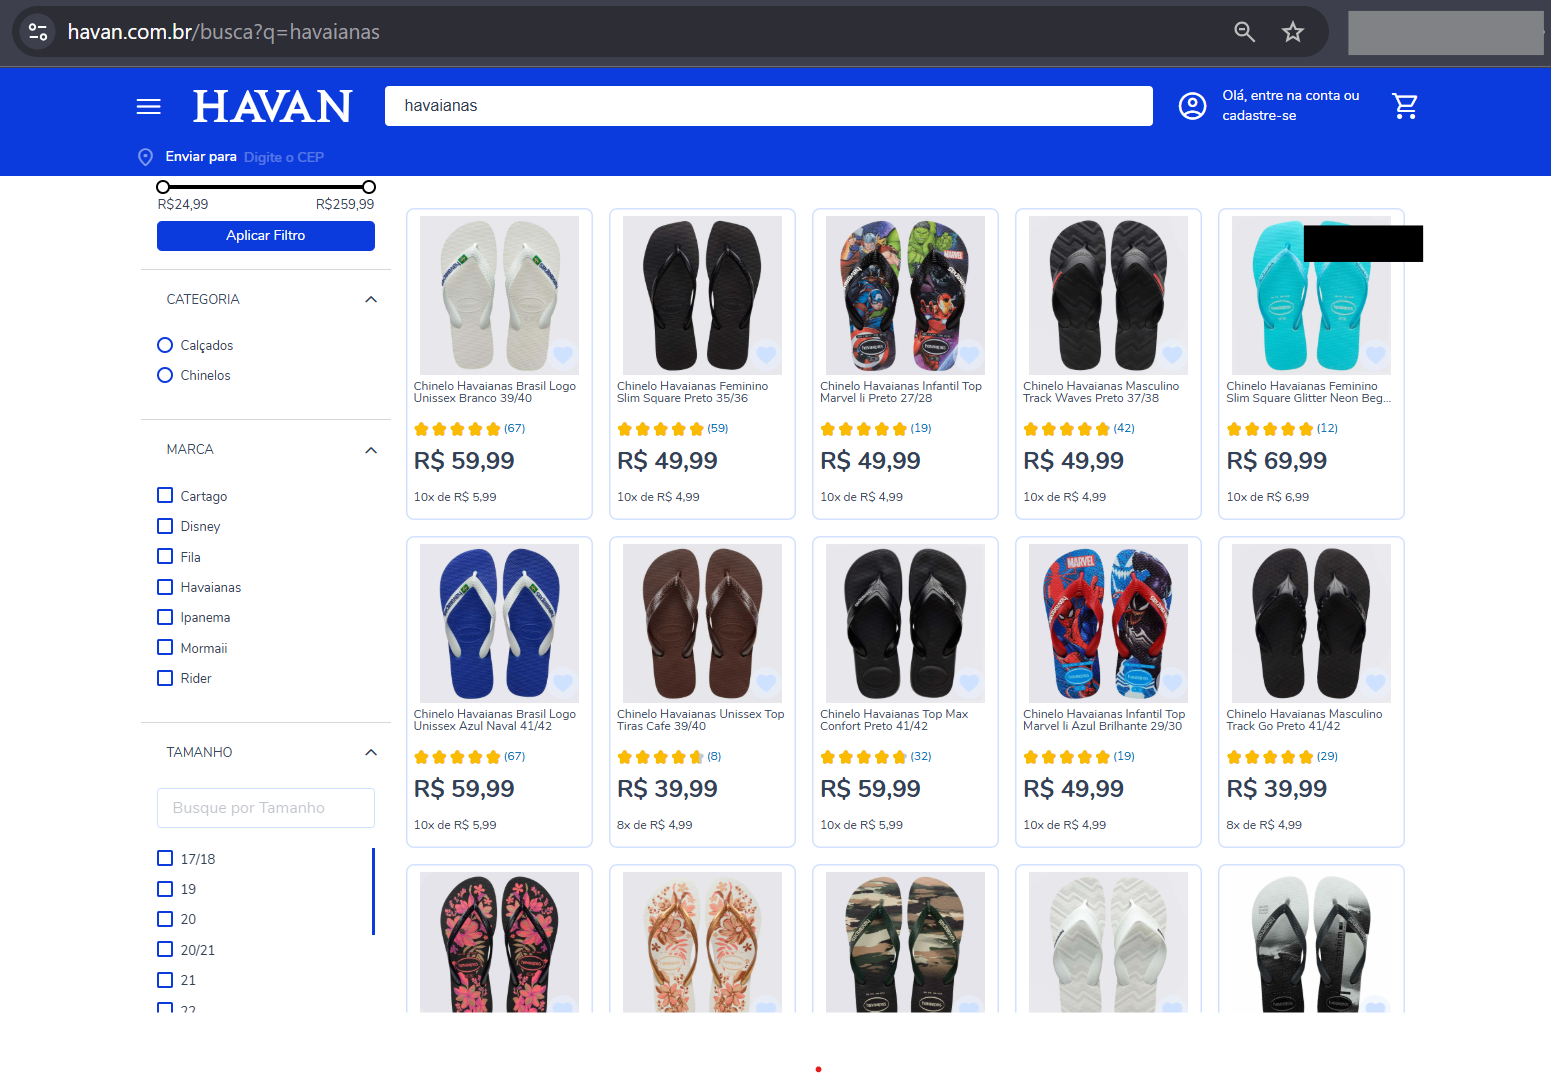The image size is (1551, 1073).
Task: Tick the size 17/18 checkbox
Action: click(165, 858)
